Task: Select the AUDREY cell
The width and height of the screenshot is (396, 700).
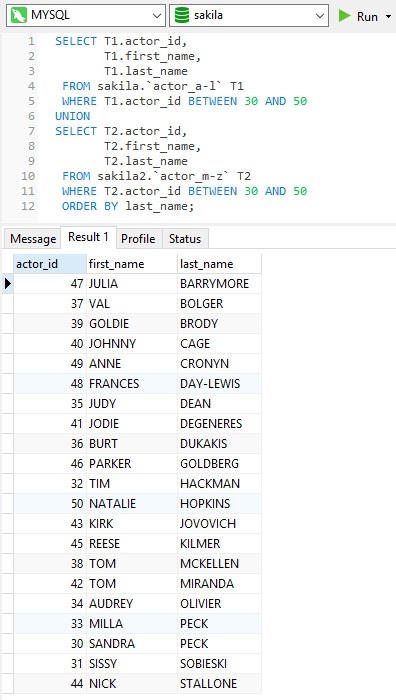Action: (132, 604)
